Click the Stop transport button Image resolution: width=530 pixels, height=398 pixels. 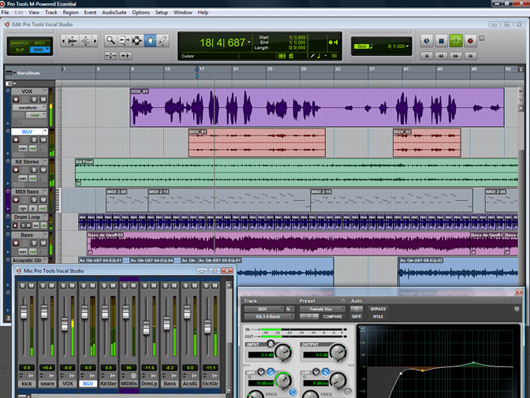(441, 41)
